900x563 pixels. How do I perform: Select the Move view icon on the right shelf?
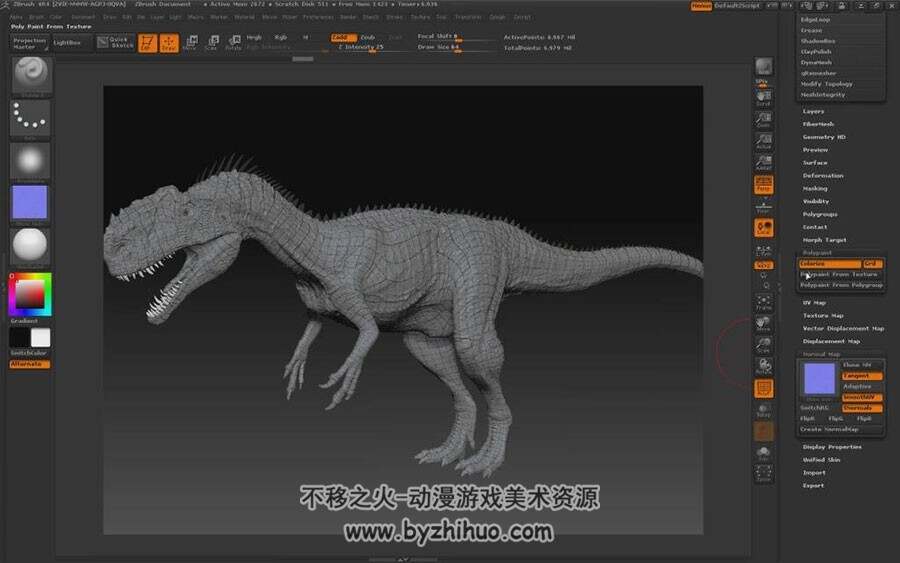[763, 324]
